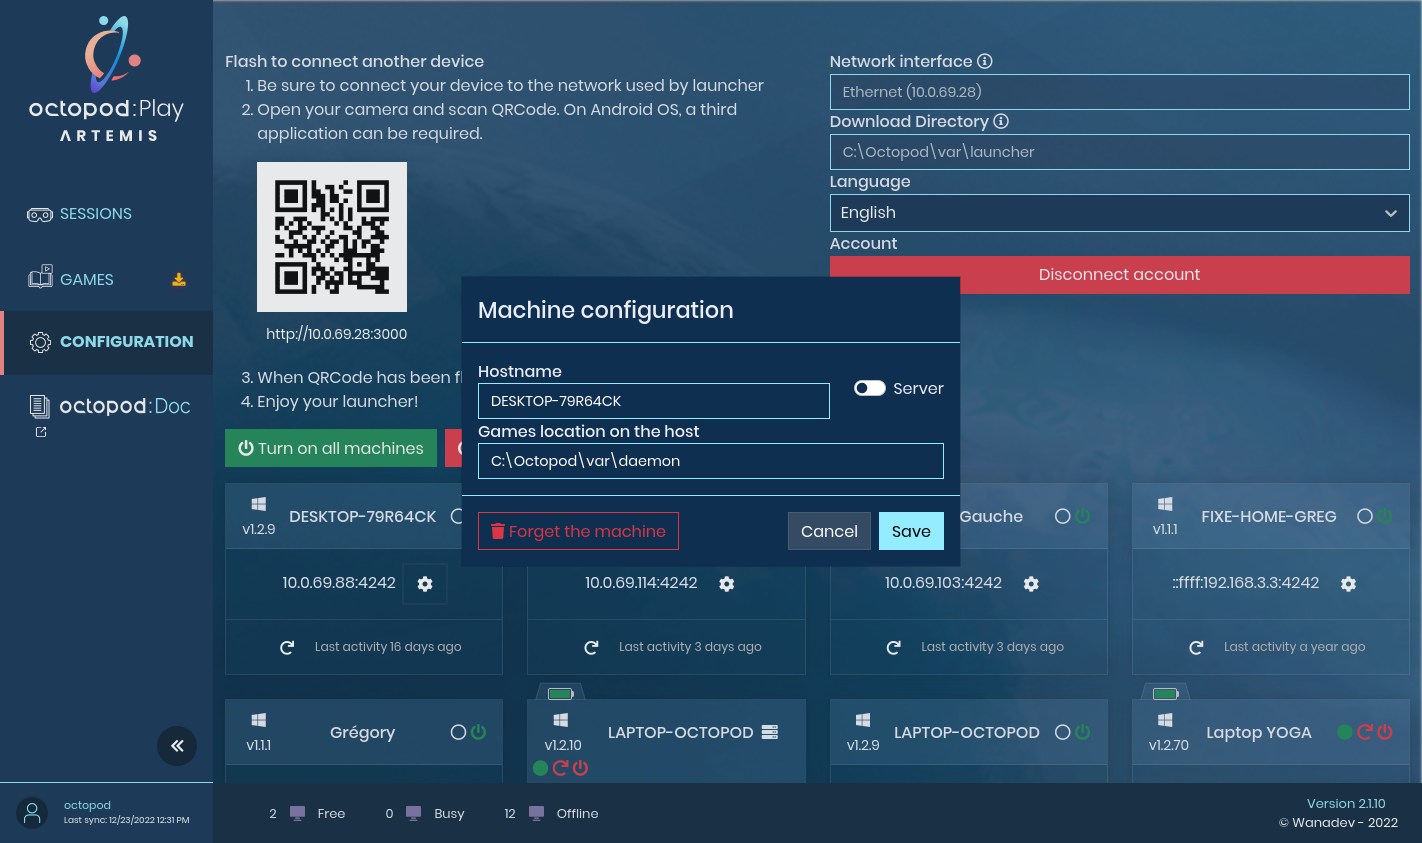
Task: Collapse the sidebar with the double chevron
Action: (x=177, y=746)
